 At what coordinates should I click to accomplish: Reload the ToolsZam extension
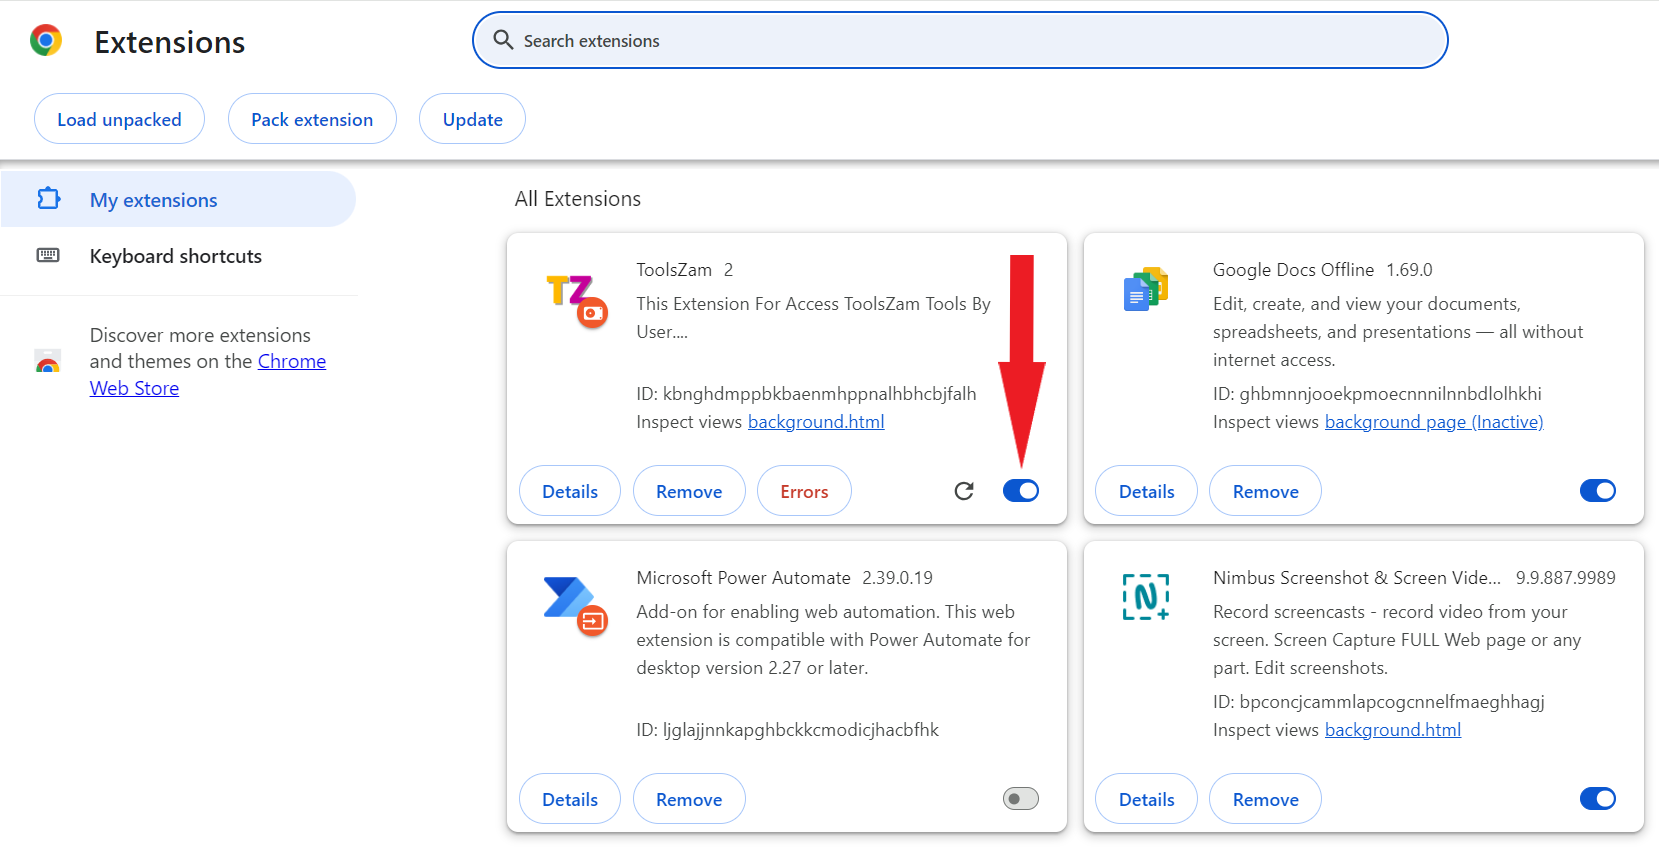963,491
